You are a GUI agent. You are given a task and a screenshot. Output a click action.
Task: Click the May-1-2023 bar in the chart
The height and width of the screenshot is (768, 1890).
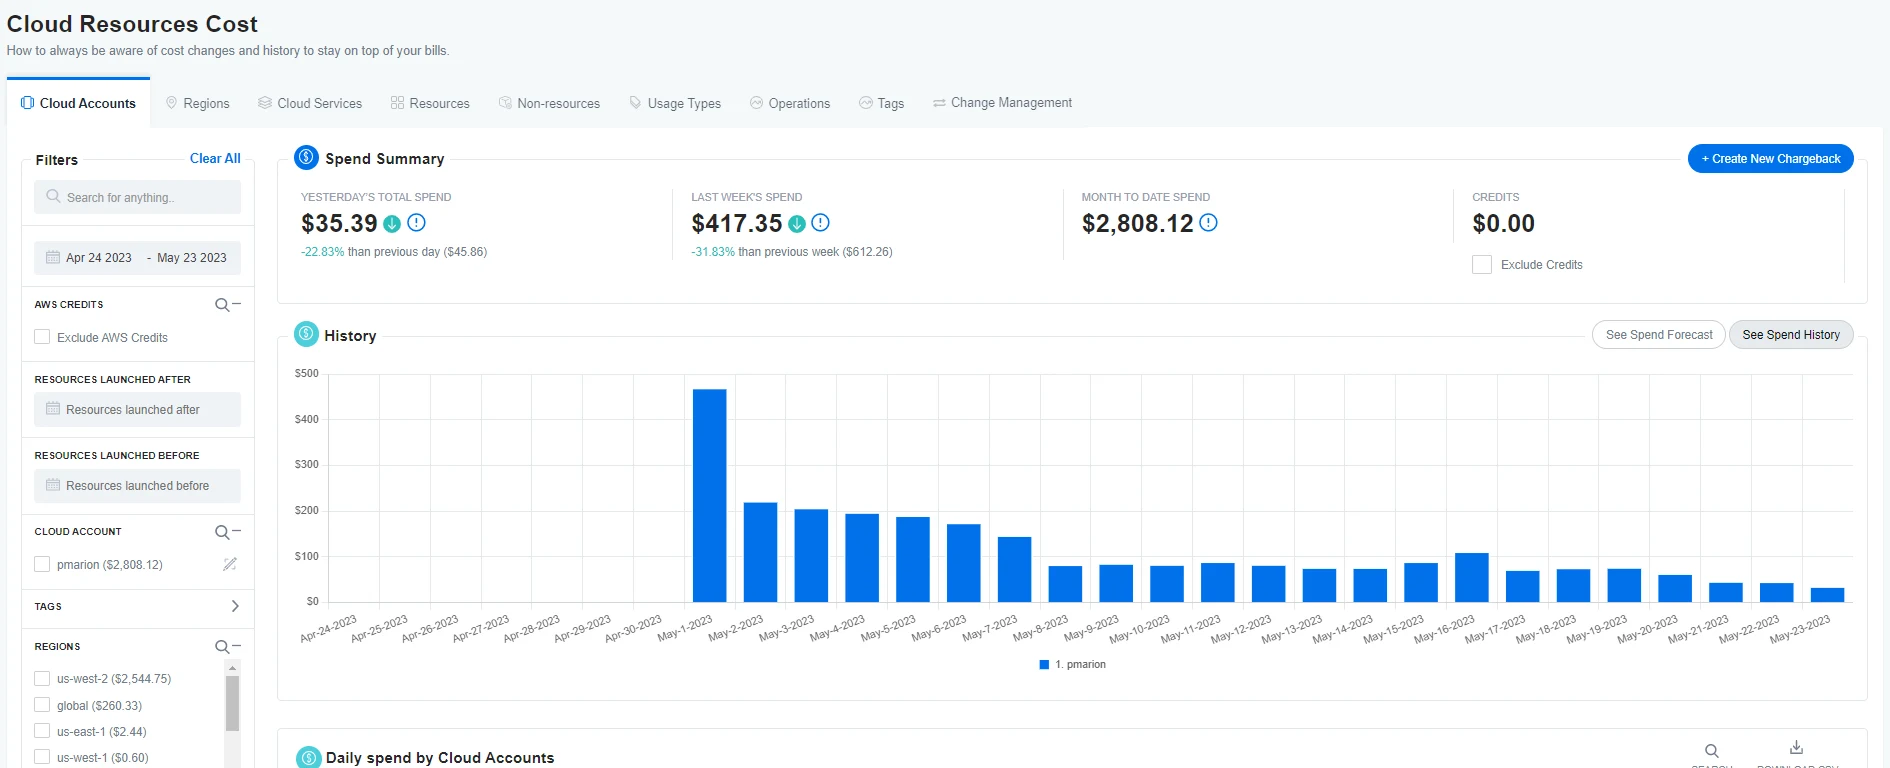coord(710,496)
